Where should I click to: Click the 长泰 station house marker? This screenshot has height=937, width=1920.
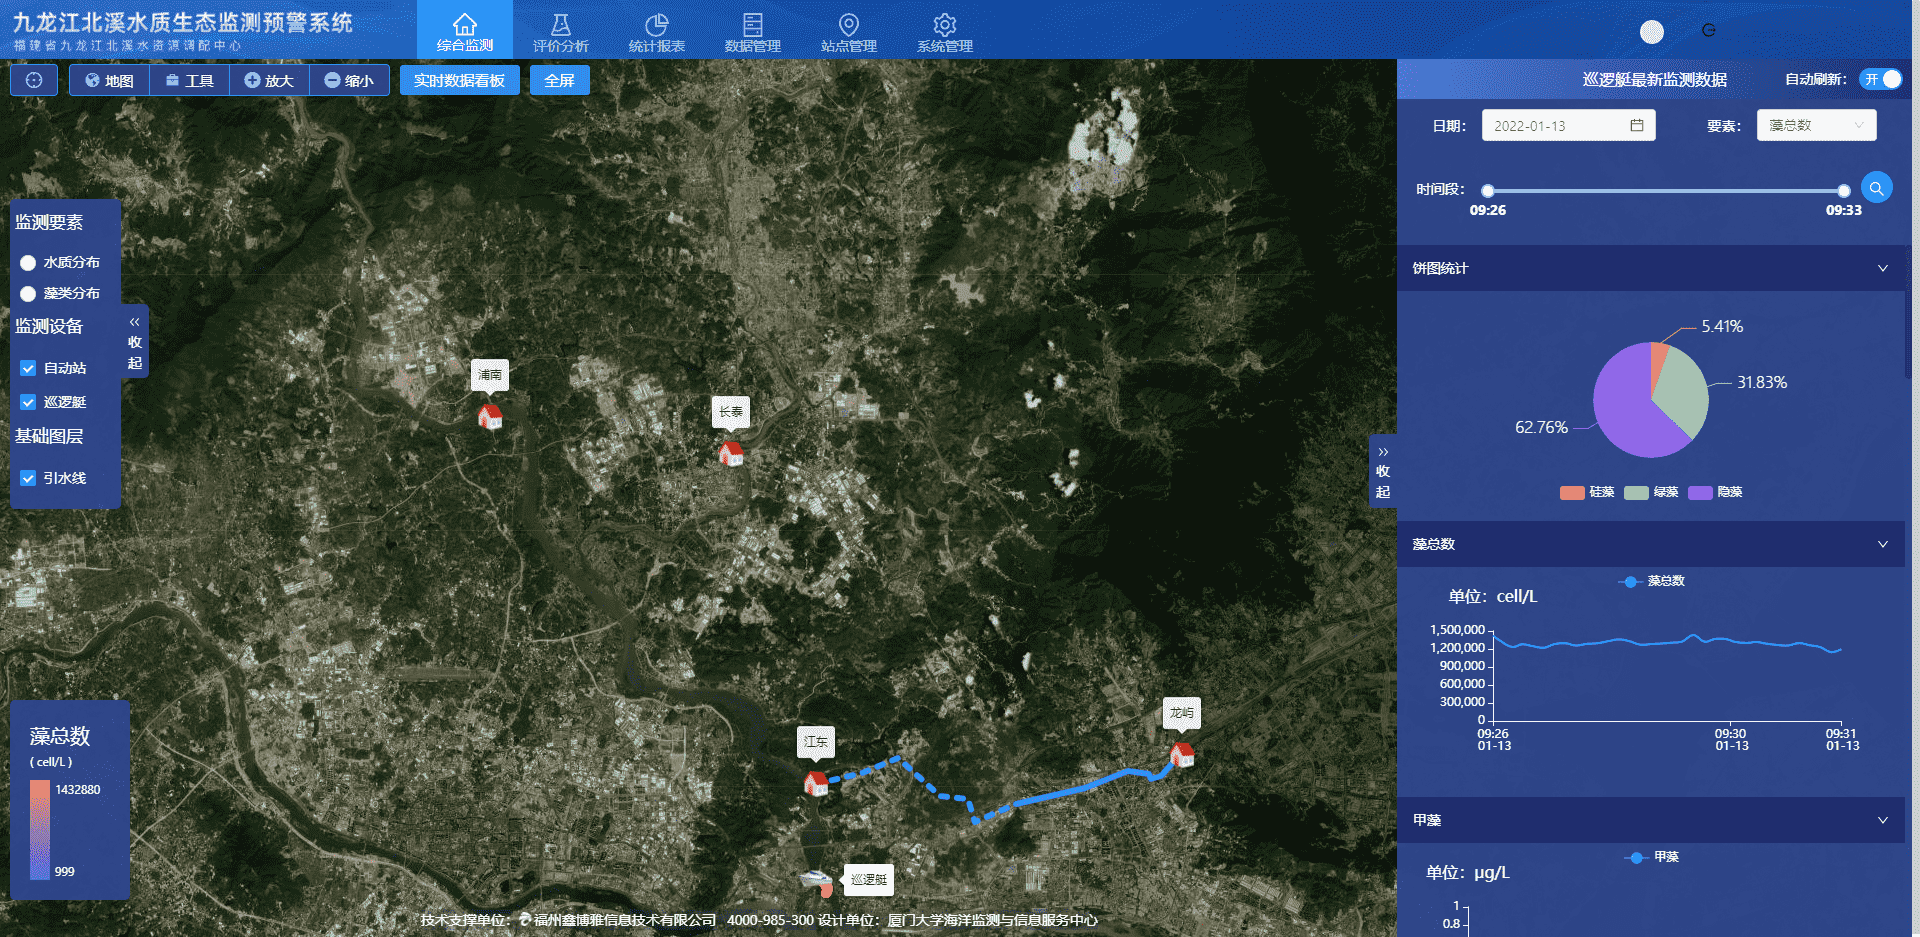pos(731,453)
